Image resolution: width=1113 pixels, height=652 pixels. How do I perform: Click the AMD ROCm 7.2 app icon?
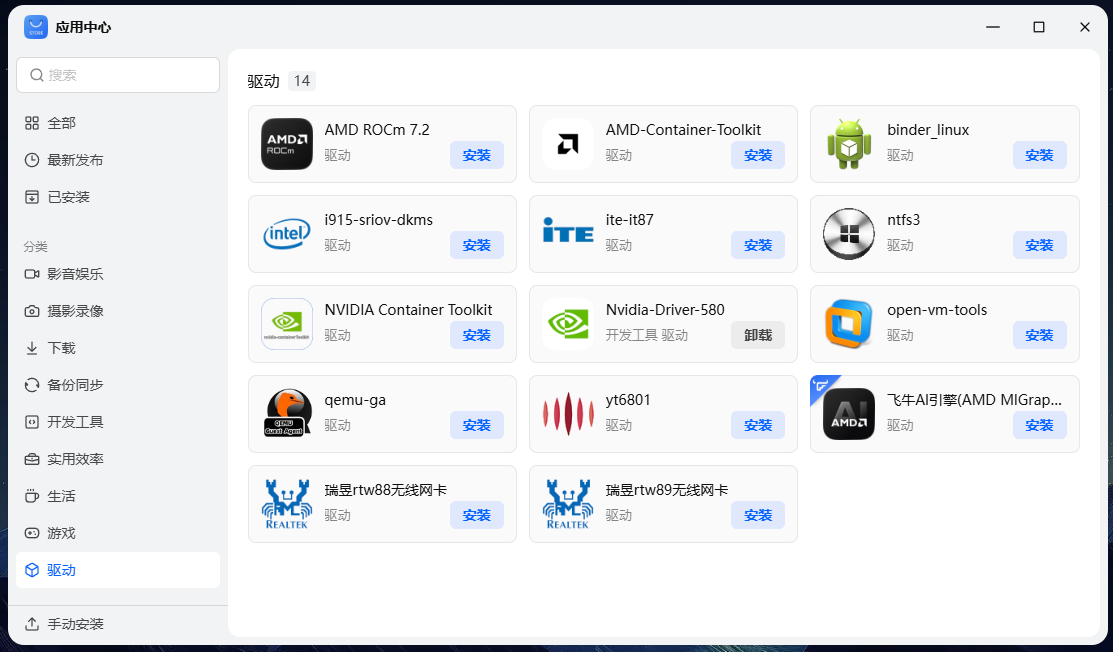click(287, 144)
